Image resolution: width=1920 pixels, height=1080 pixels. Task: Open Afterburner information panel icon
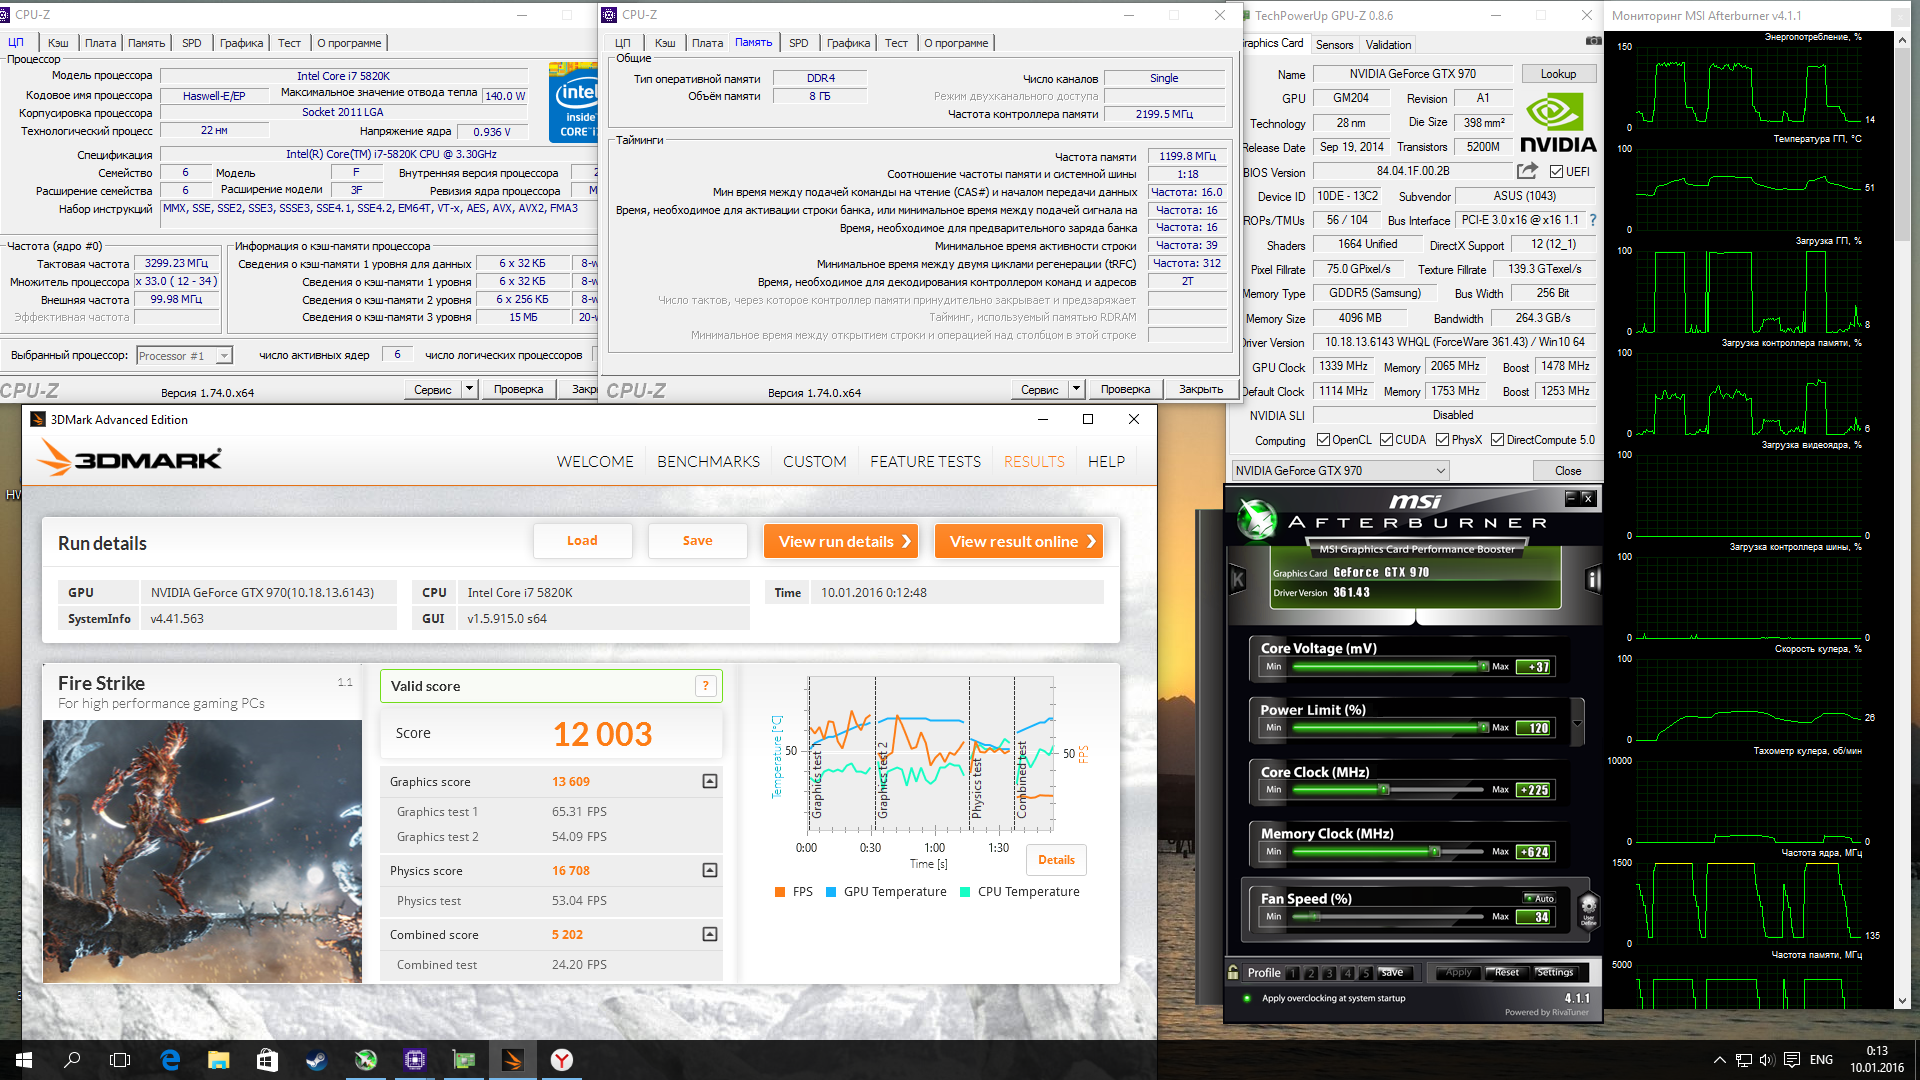pyautogui.click(x=1593, y=579)
